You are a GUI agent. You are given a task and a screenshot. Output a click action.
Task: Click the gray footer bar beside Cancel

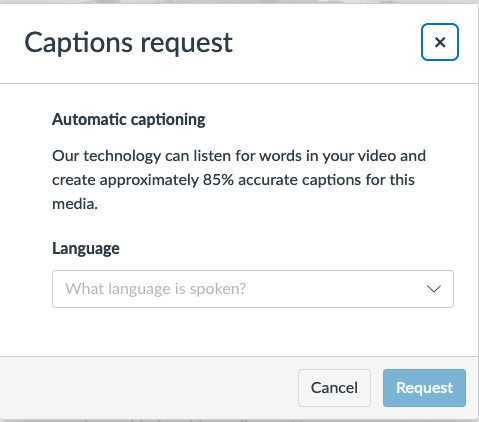point(147,388)
